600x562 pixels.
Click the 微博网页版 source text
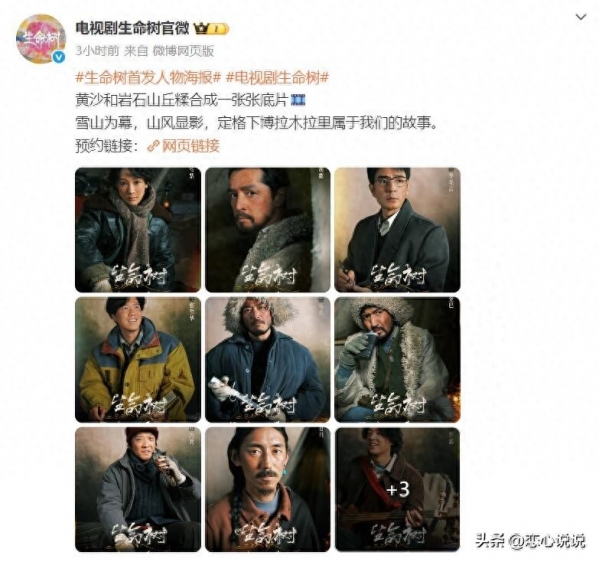[x=183, y=51]
